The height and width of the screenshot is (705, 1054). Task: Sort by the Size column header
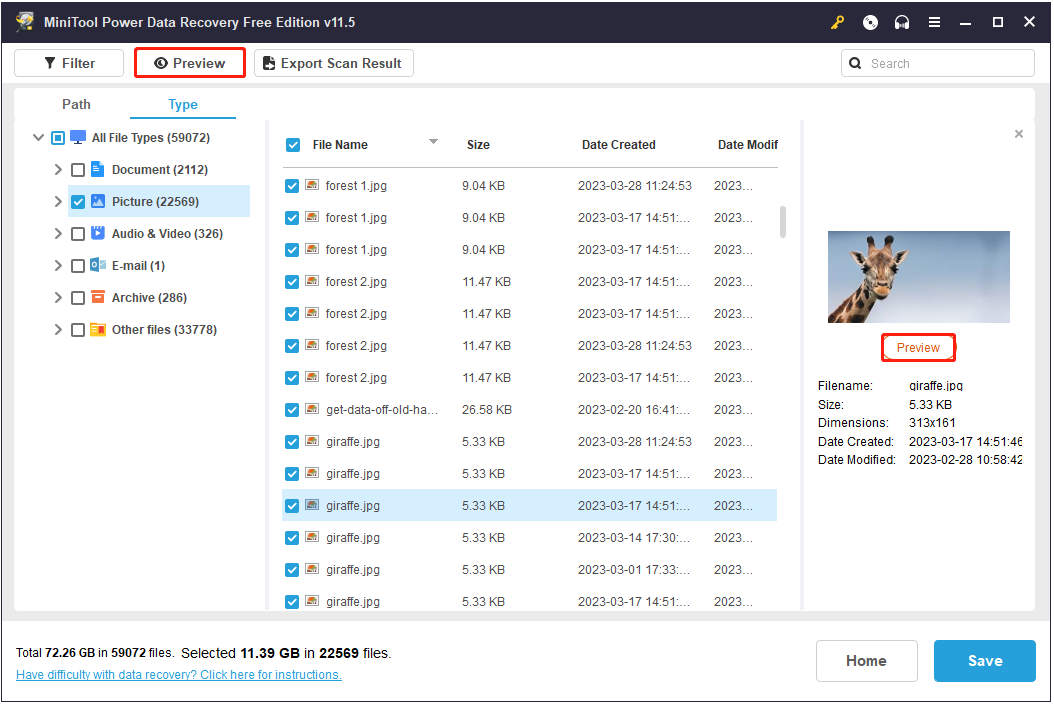click(x=478, y=144)
